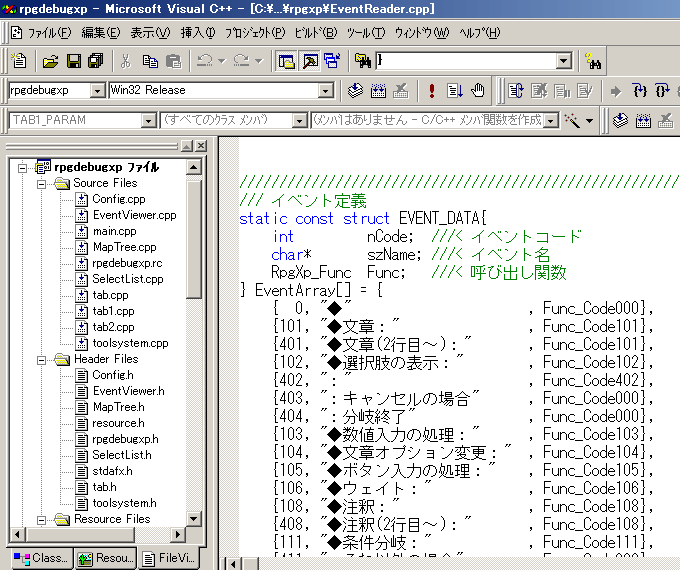680x570 pixels.
Task: Click the Insert/Remove Breakpoint hand icon
Action: point(478,91)
